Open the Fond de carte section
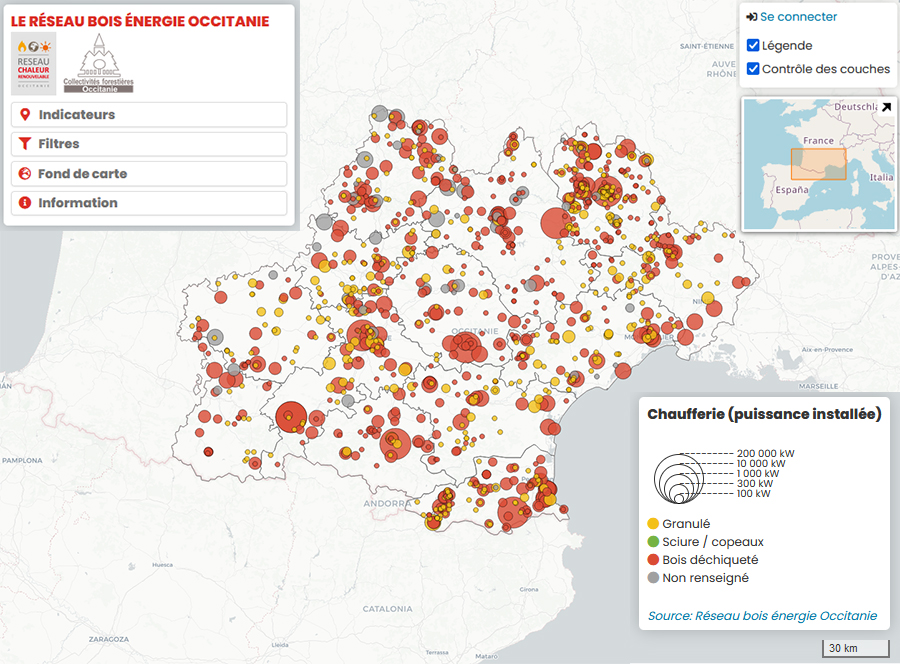This screenshot has height=664, width=900. (x=150, y=173)
